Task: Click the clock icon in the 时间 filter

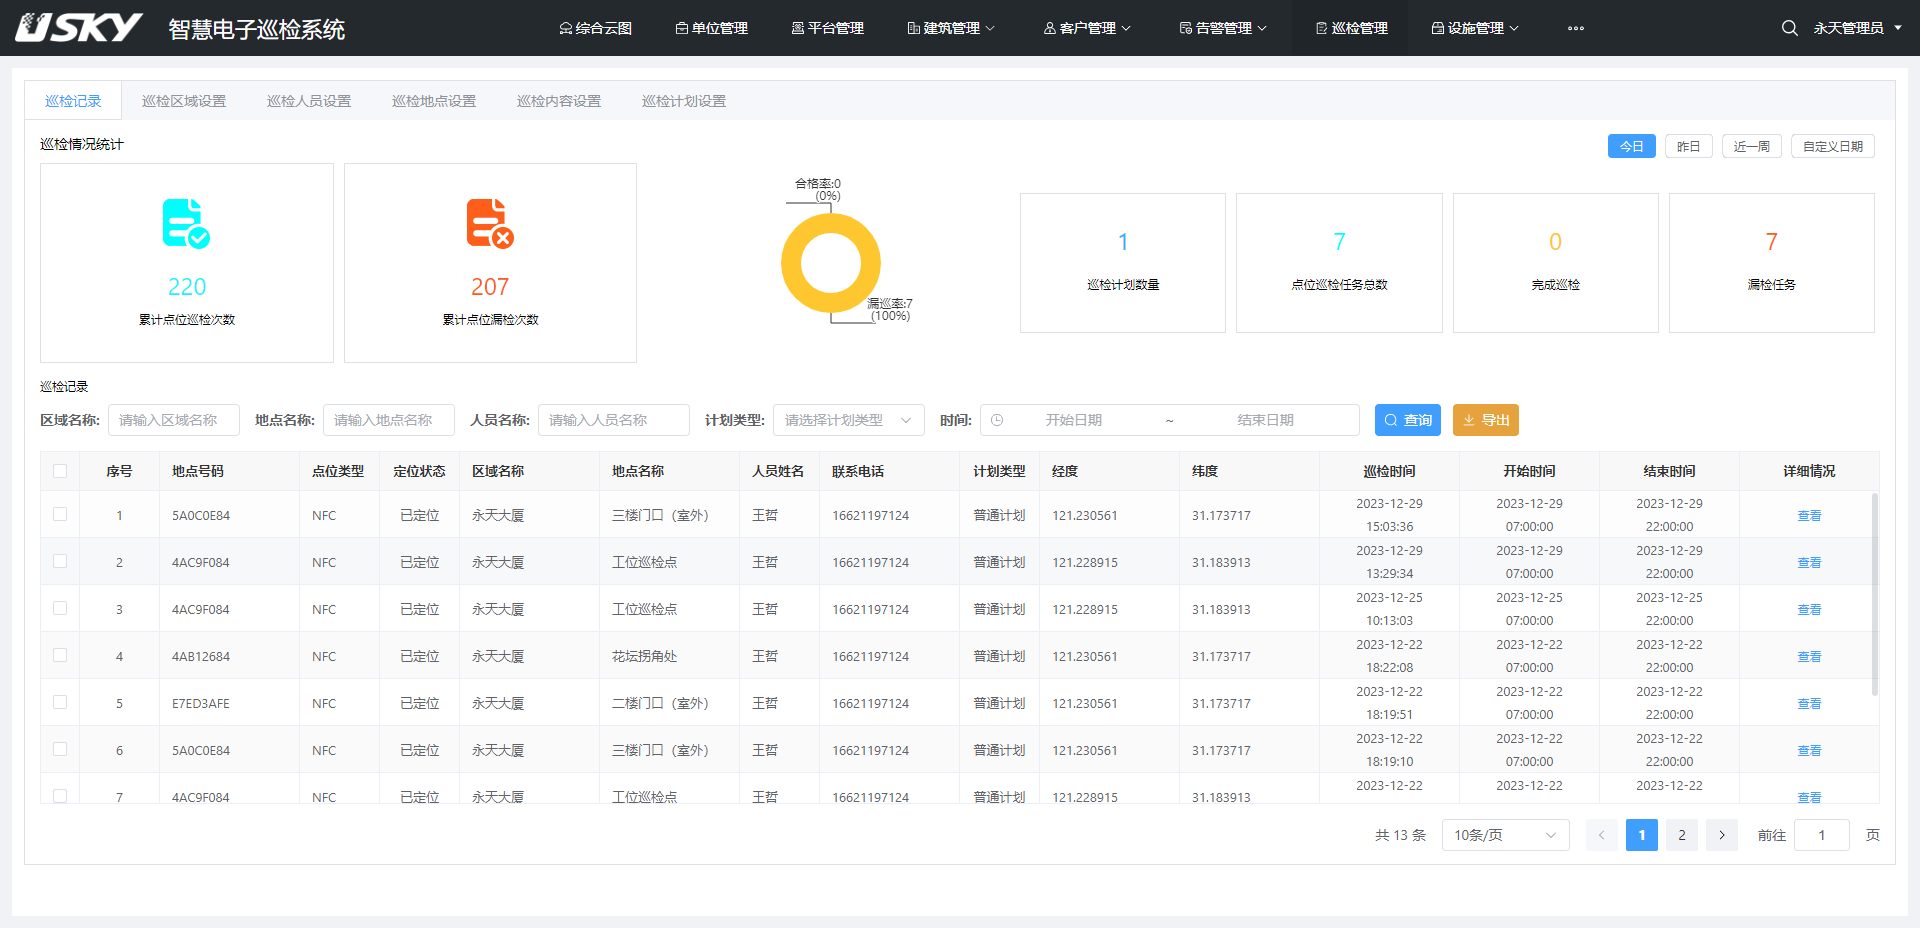Action: point(997,420)
